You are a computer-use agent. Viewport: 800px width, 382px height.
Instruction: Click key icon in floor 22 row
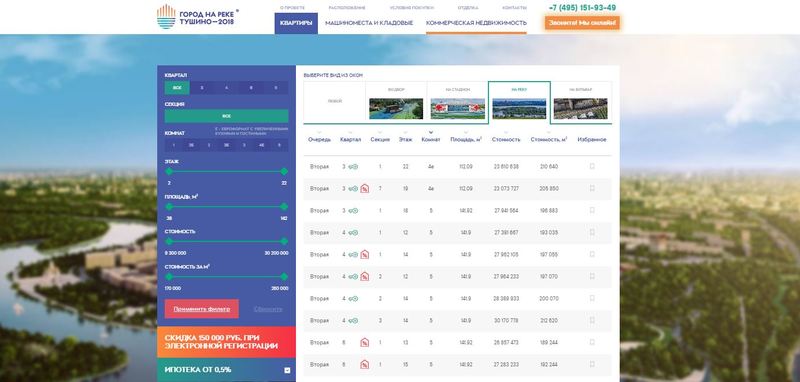pyautogui.click(x=353, y=167)
